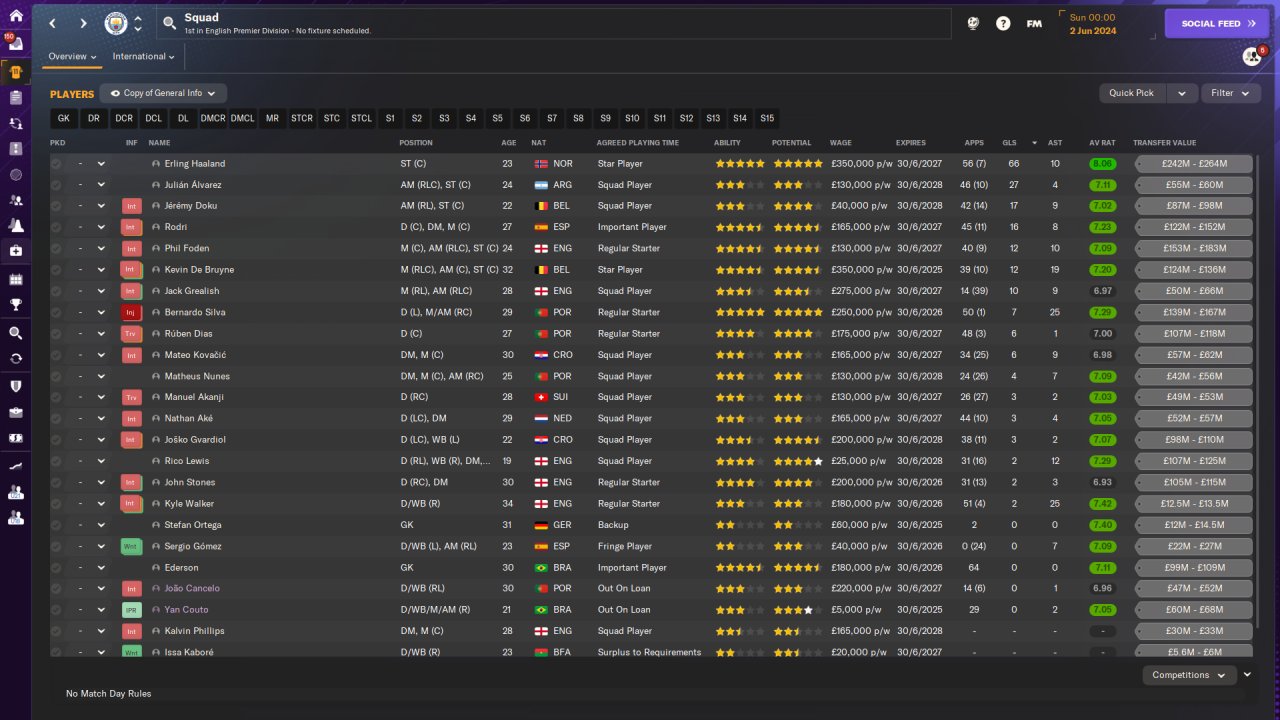Image resolution: width=1280 pixels, height=720 pixels.
Task: Open the two-people icon in the sidebar
Action: click(15, 200)
